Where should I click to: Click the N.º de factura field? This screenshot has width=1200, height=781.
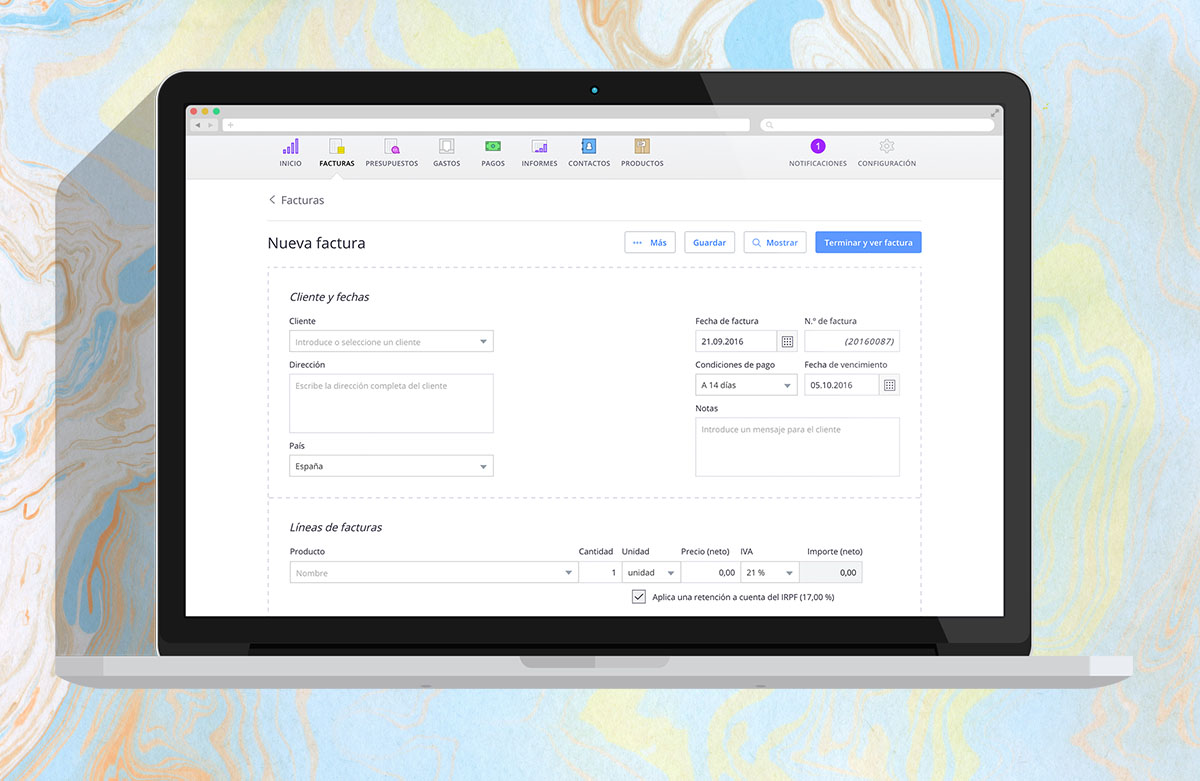pos(852,341)
